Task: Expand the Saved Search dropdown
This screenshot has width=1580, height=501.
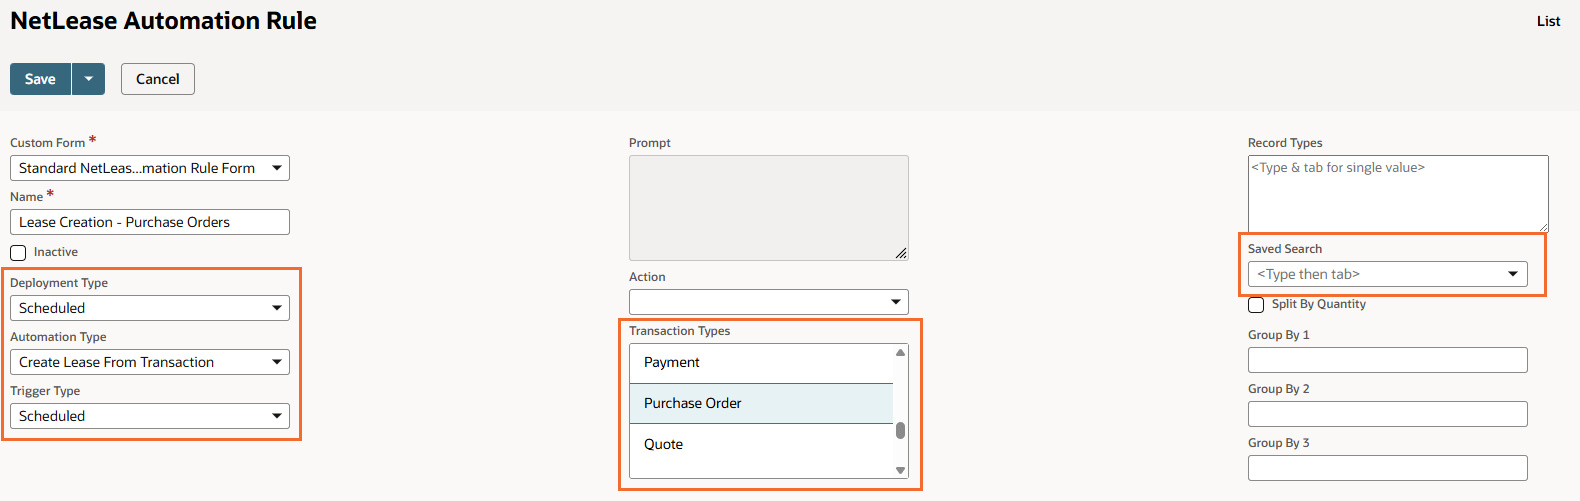Action: coord(1512,274)
